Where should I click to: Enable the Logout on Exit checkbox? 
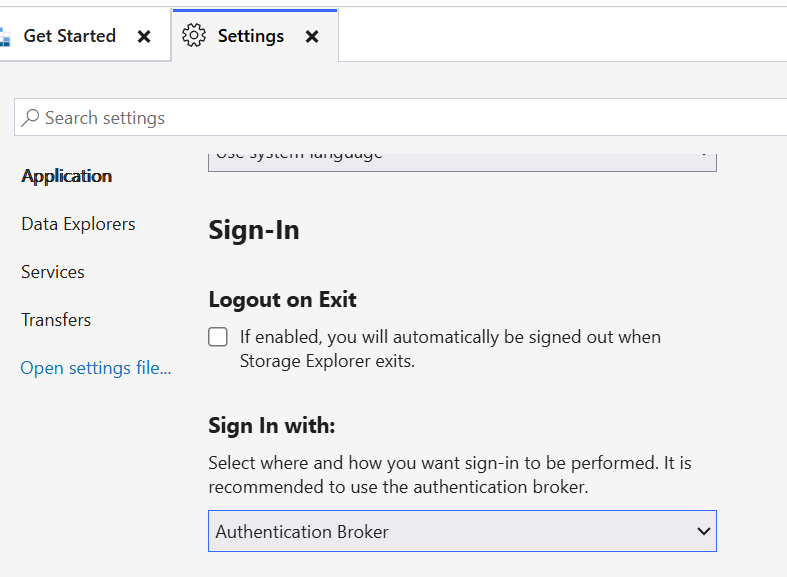click(x=218, y=337)
